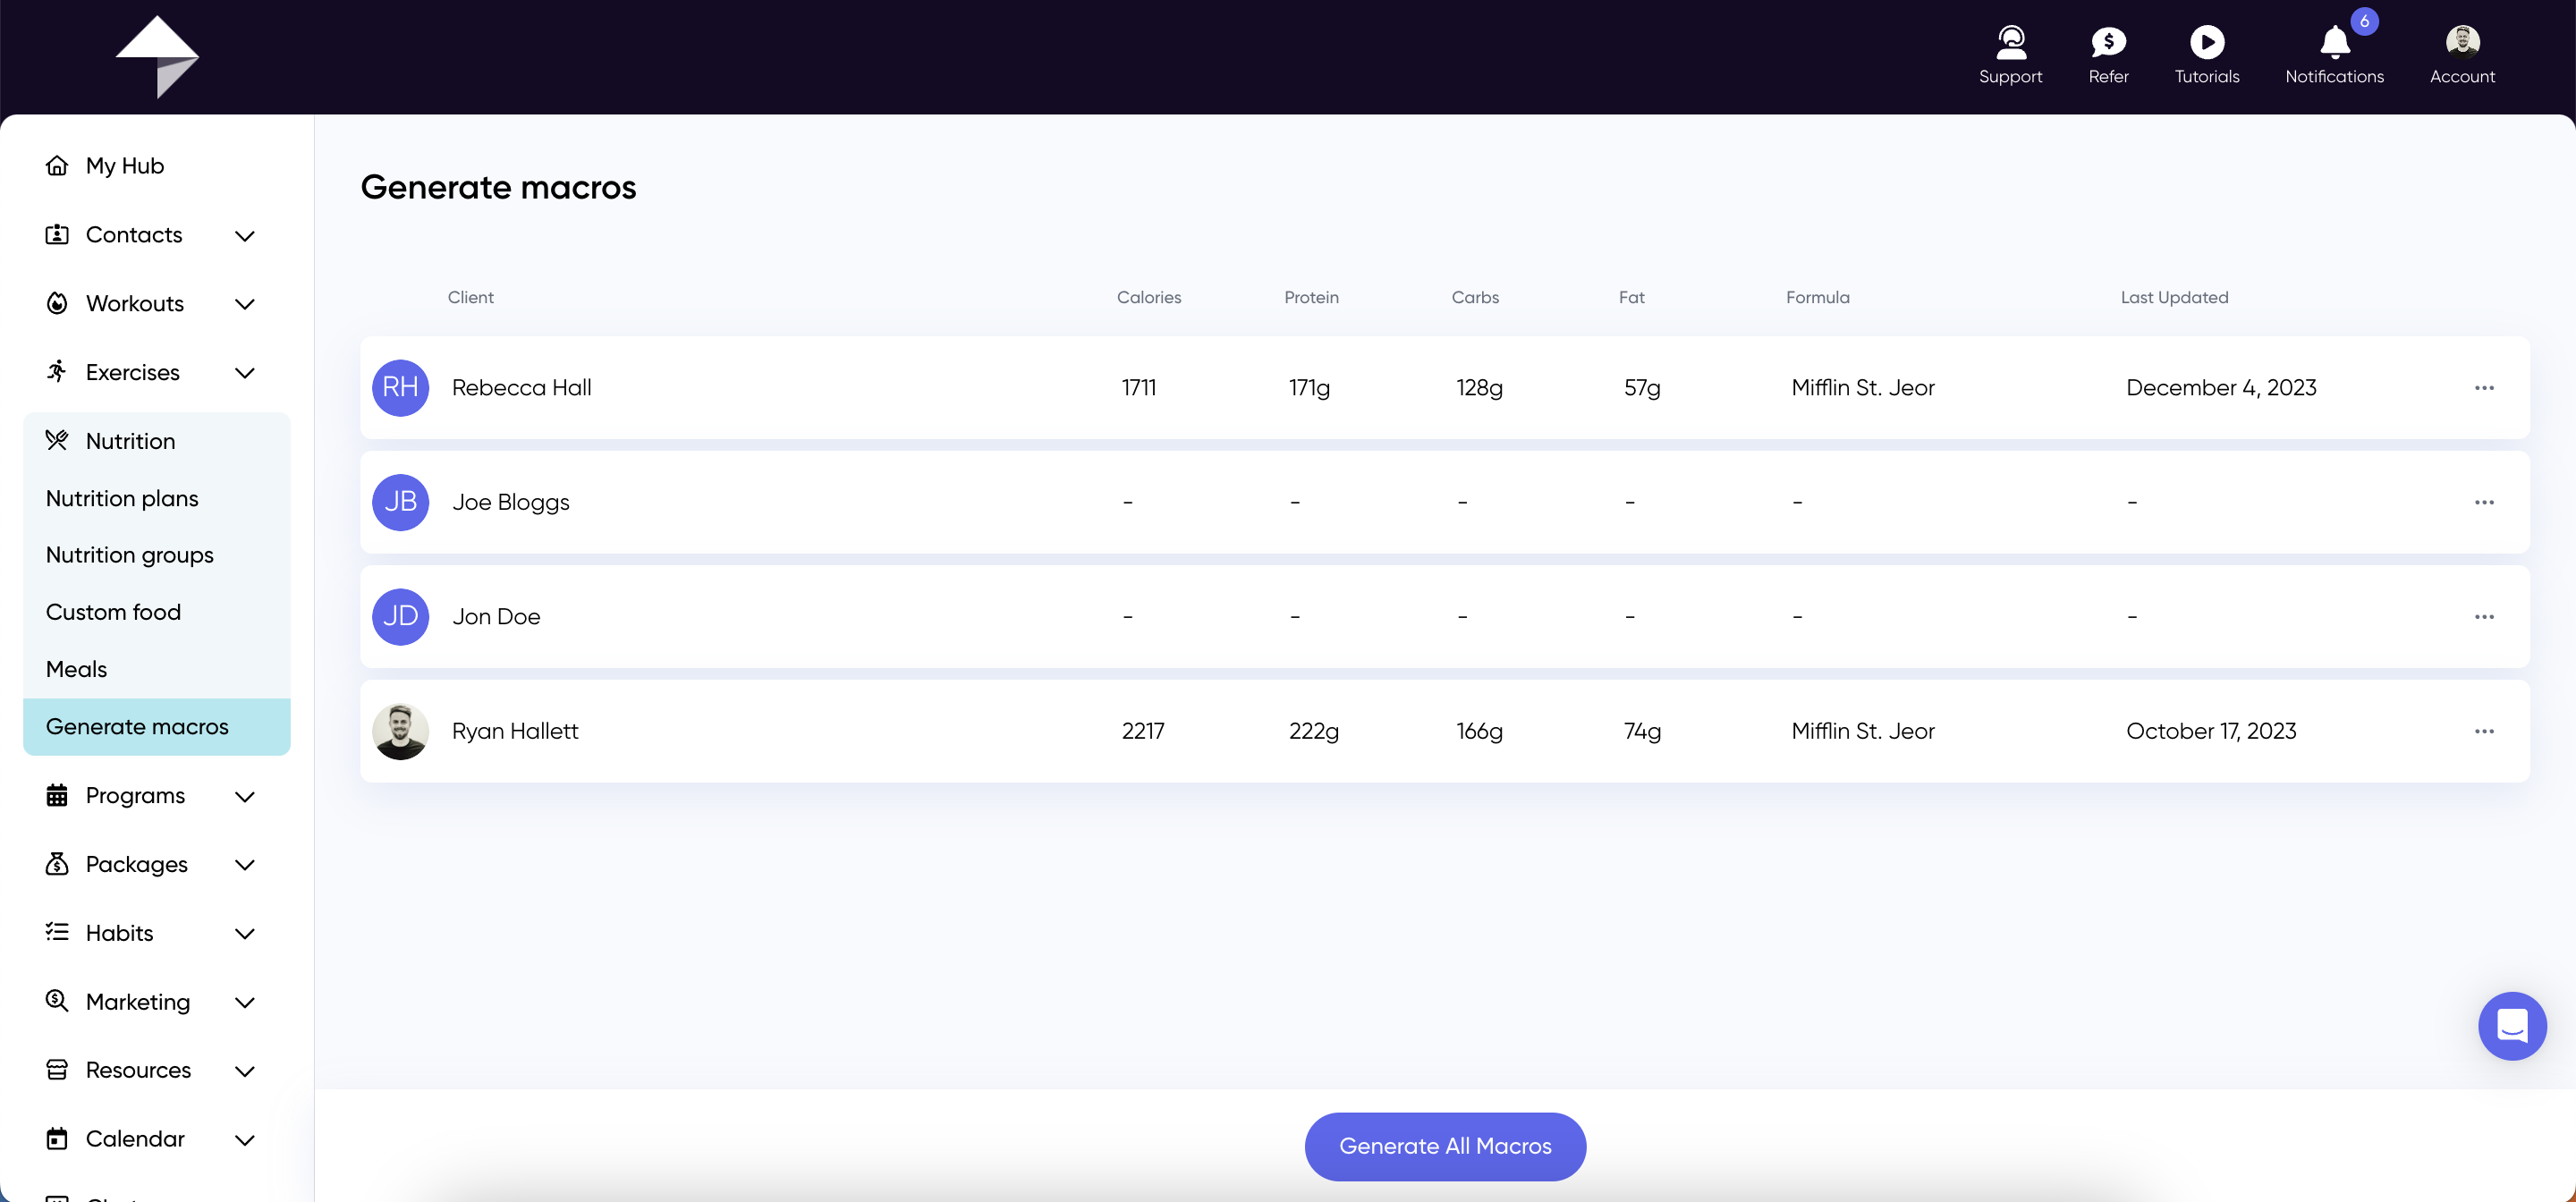The height and width of the screenshot is (1202, 2576).
Task: Open Meals in sidebar
Action: tap(76, 669)
